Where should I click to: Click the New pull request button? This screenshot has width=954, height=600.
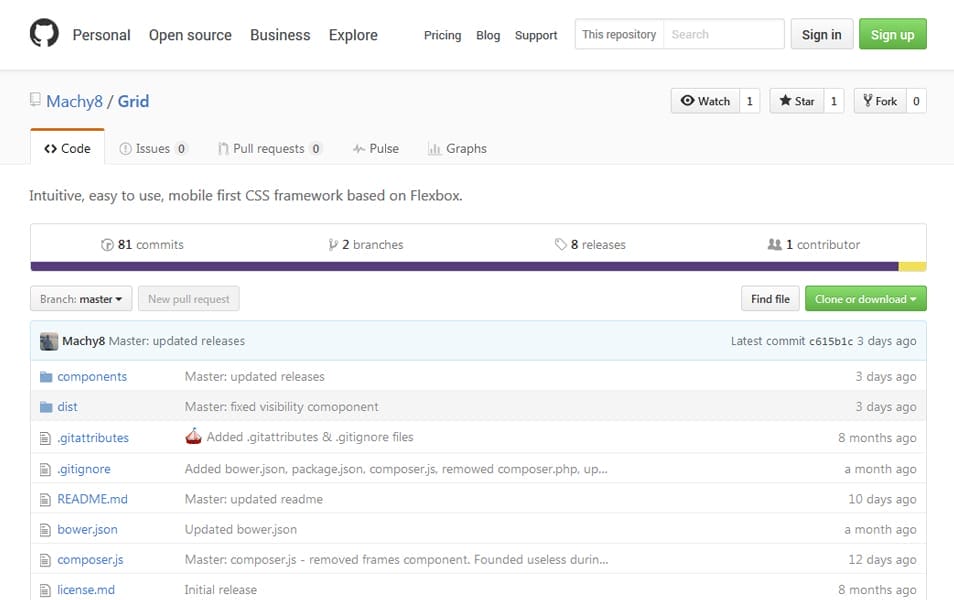(x=189, y=299)
